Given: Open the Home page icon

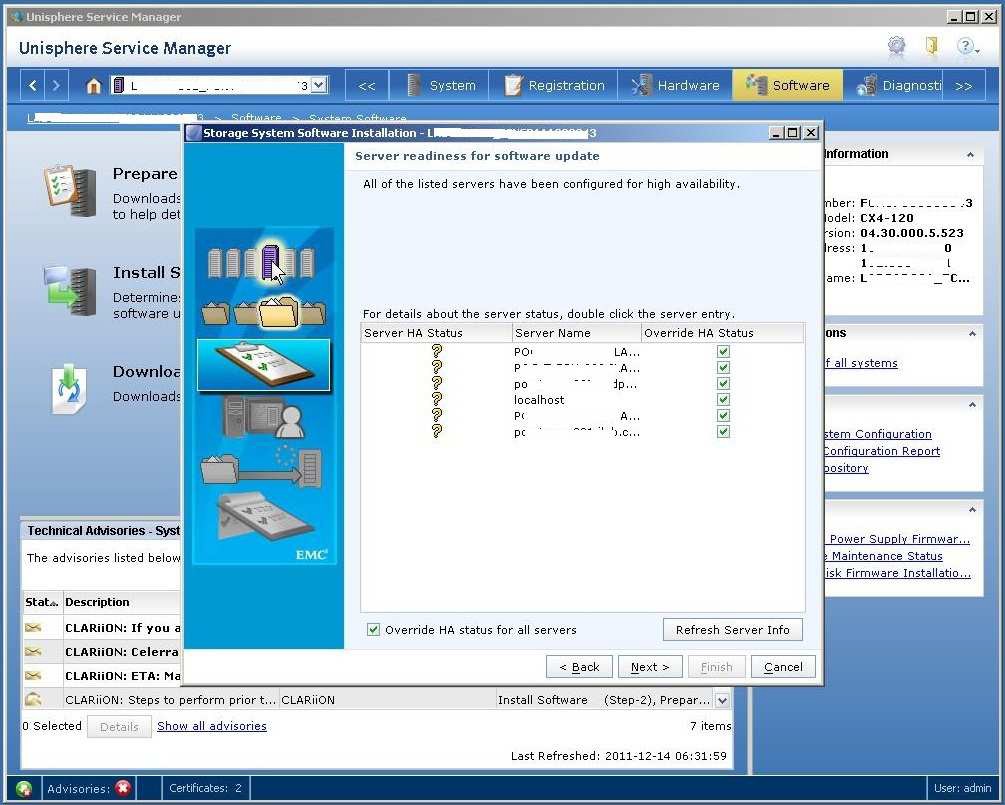Looking at the screenshot, I should pos(94,85).
